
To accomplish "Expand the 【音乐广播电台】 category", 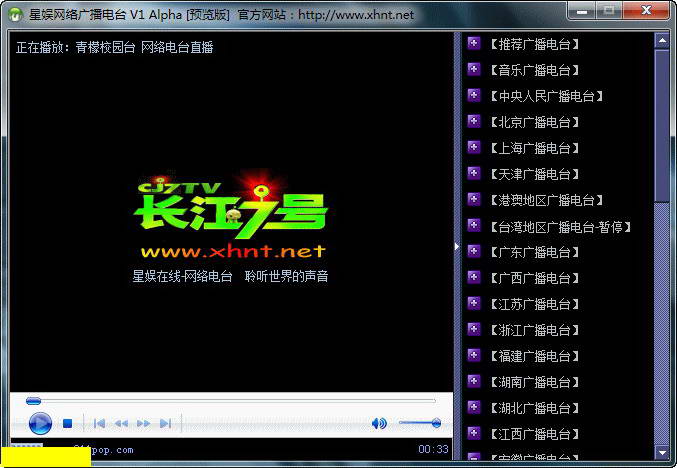I will [x=474, y=69].
